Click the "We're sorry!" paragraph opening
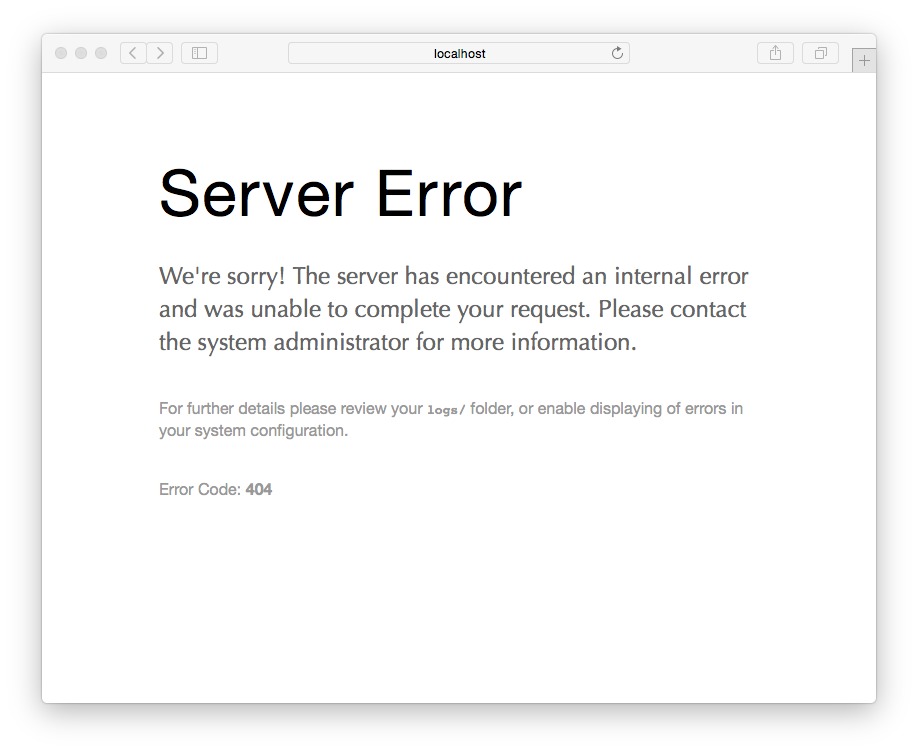918x753 pixels. click(222, 276)
